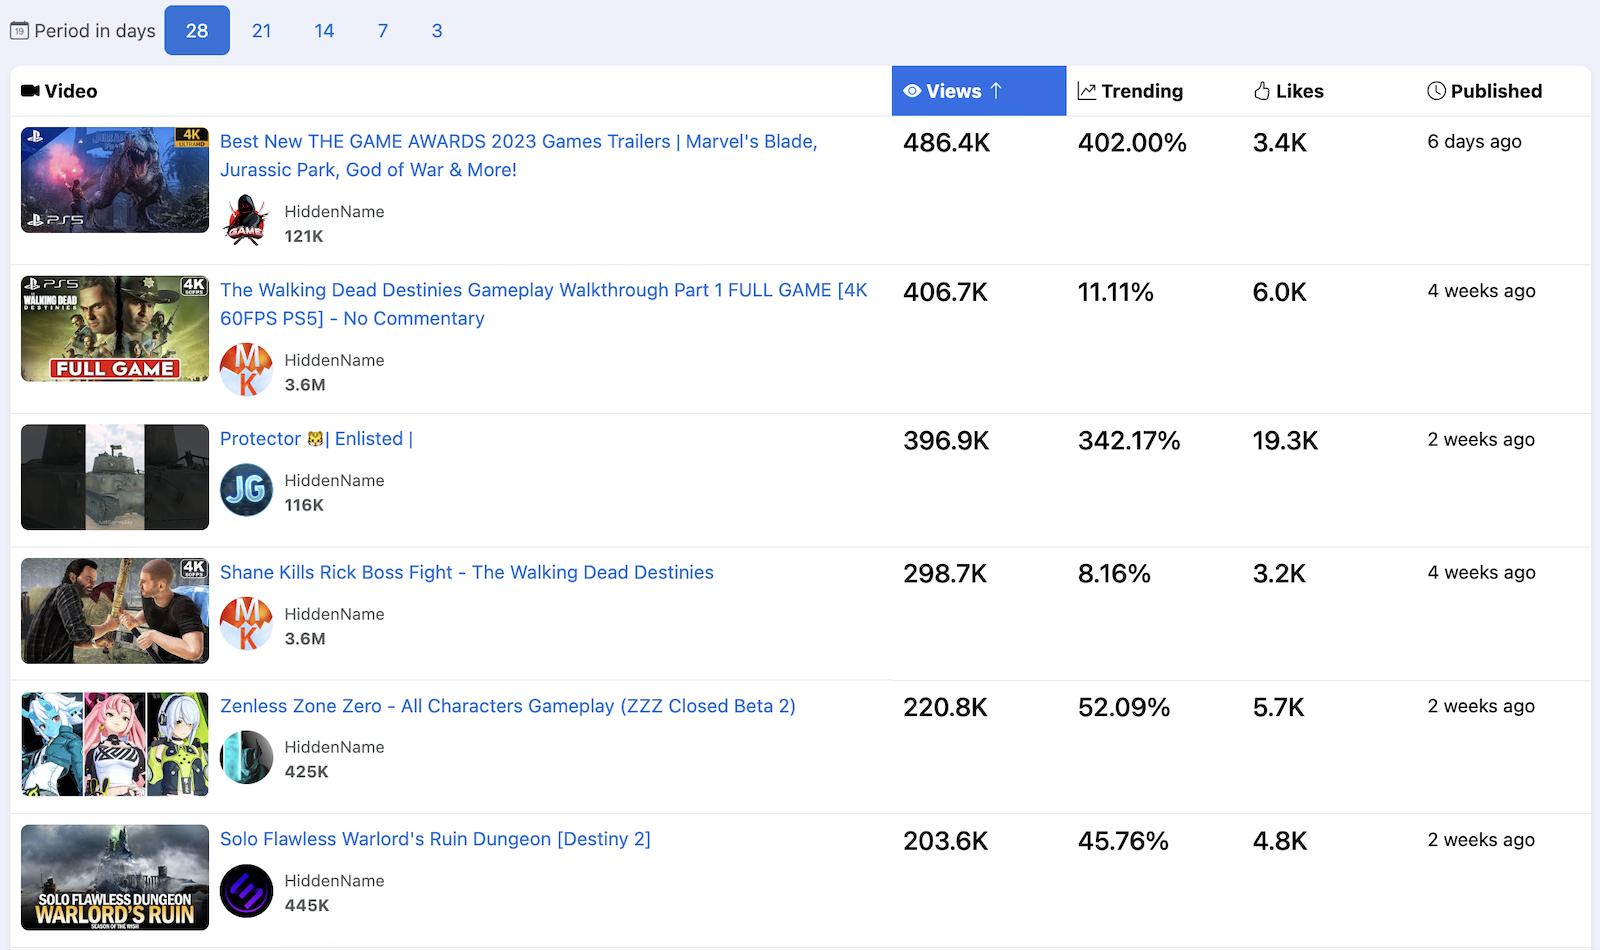Open the Walking Dead FULL GAME thumbnail

pos(115,329)
